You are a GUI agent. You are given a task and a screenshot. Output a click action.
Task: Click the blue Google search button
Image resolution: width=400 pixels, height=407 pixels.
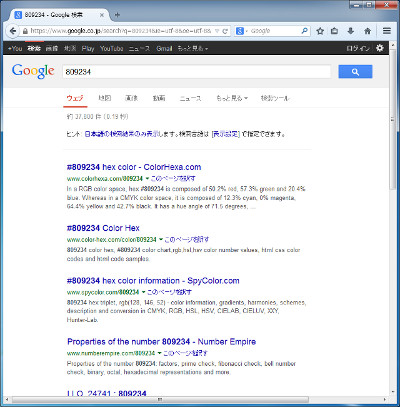[355, 72]
